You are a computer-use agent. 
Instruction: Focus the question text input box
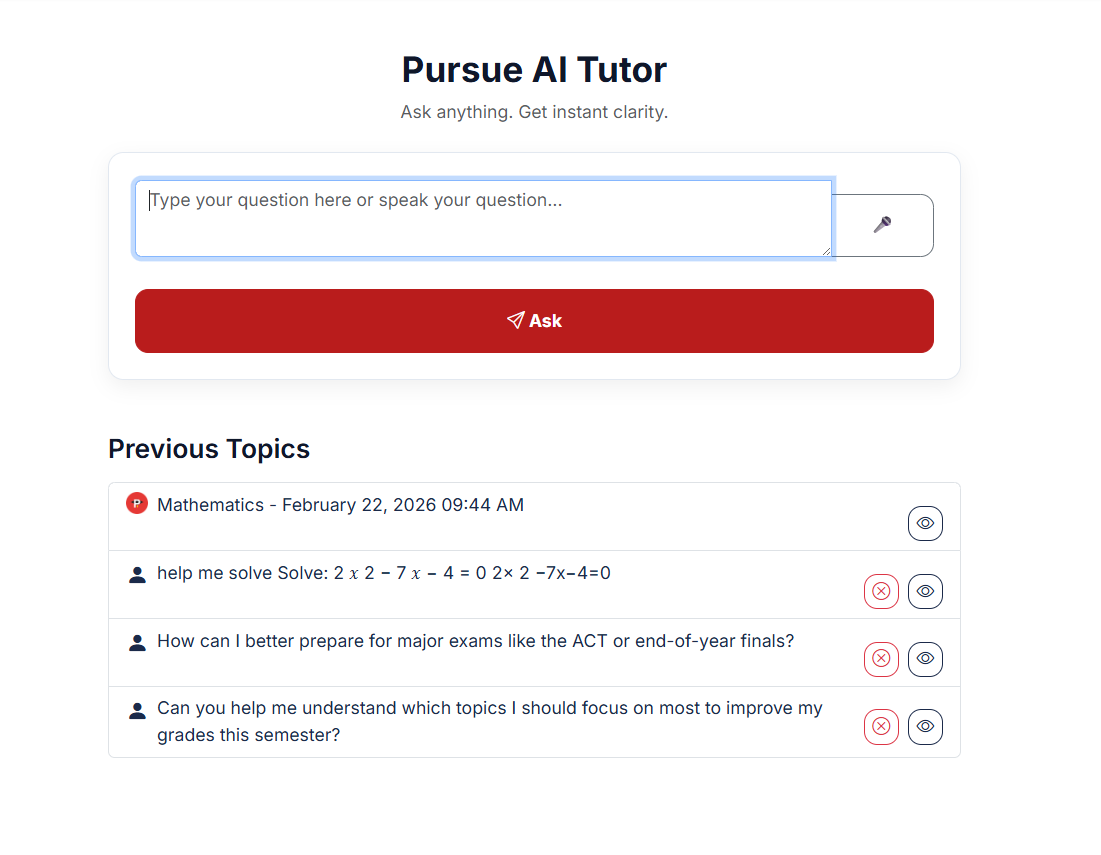[482, 218]
